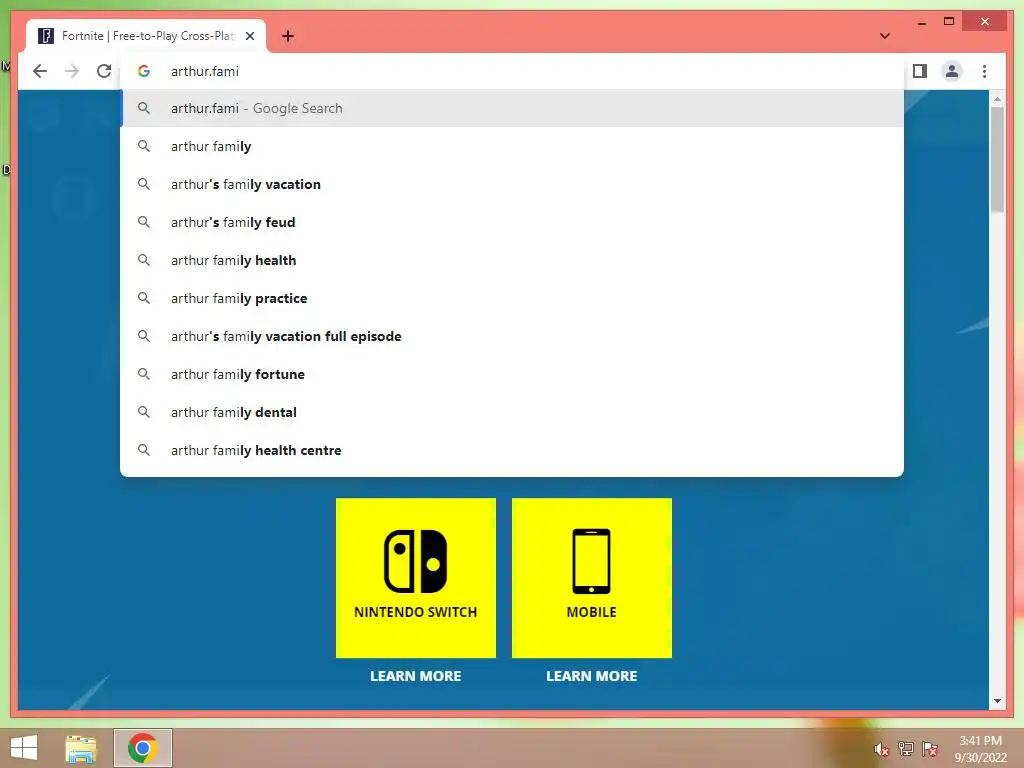
Task: Open tab search chevron in title bar
Action: (x=884, y=36)
